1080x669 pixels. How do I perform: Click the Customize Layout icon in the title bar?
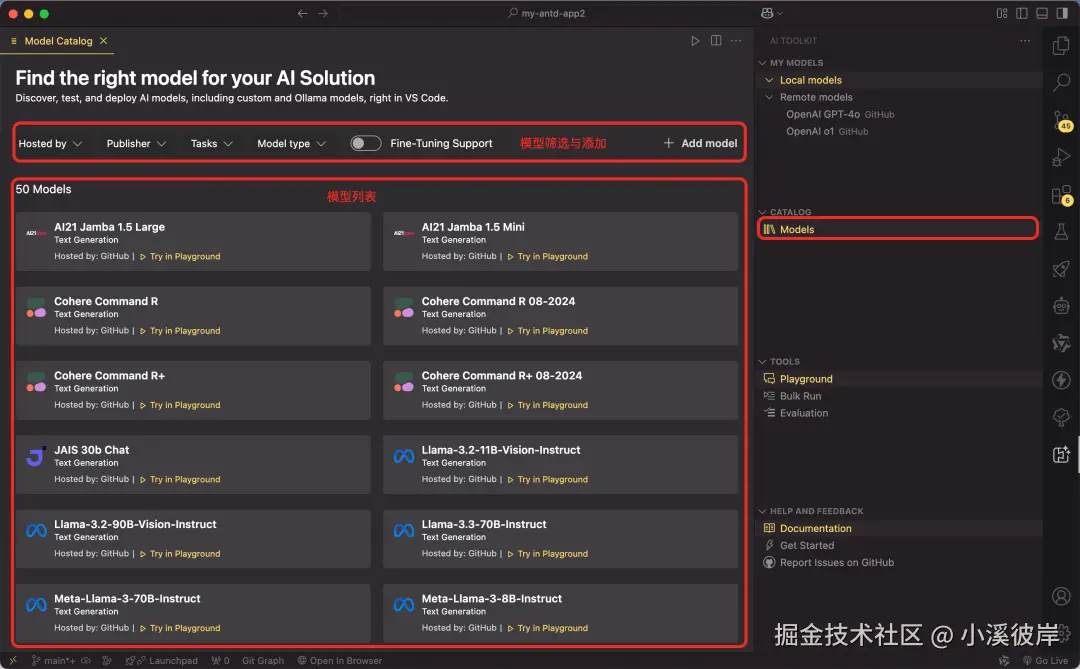click(1001, 13)
